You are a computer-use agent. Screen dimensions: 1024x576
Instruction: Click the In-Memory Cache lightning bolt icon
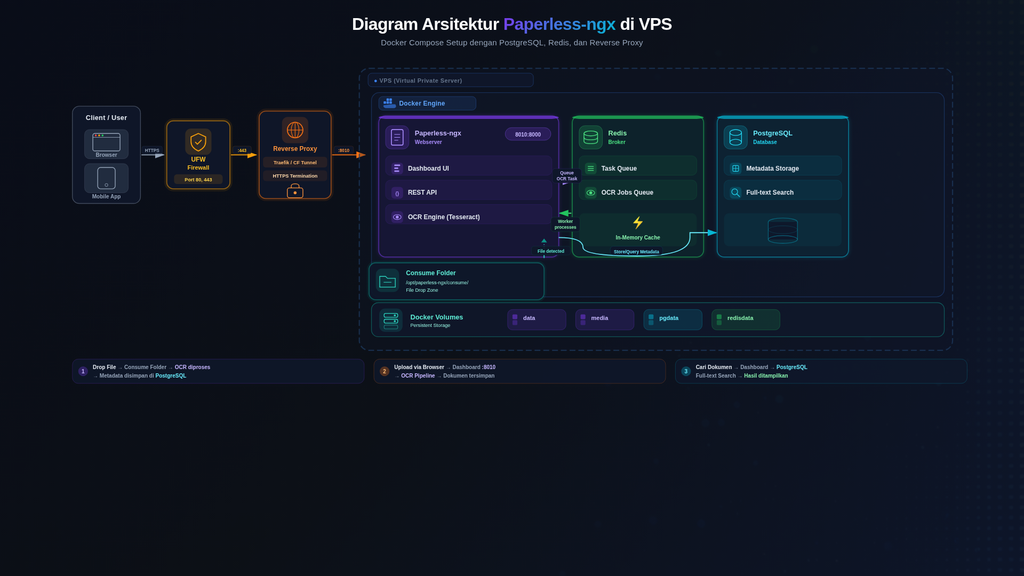638,223
